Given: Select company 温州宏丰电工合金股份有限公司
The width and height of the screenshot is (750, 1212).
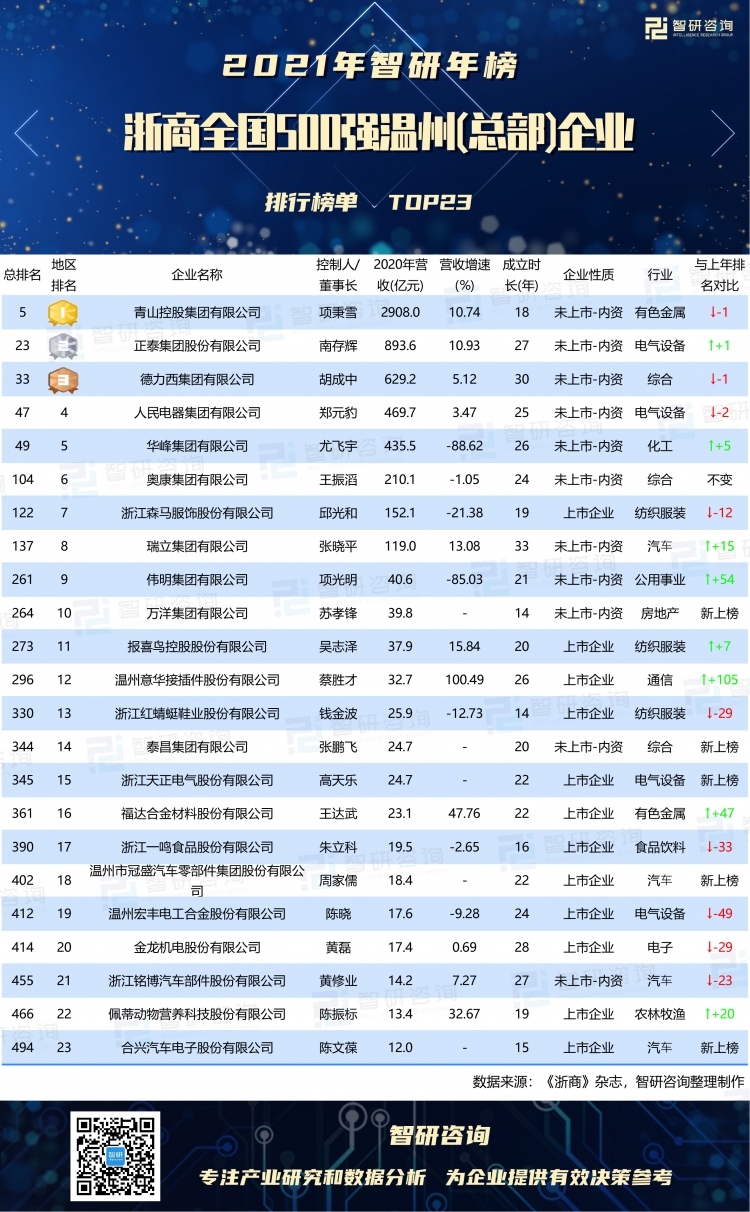Looking at the screenshot, I should [197, 914].
